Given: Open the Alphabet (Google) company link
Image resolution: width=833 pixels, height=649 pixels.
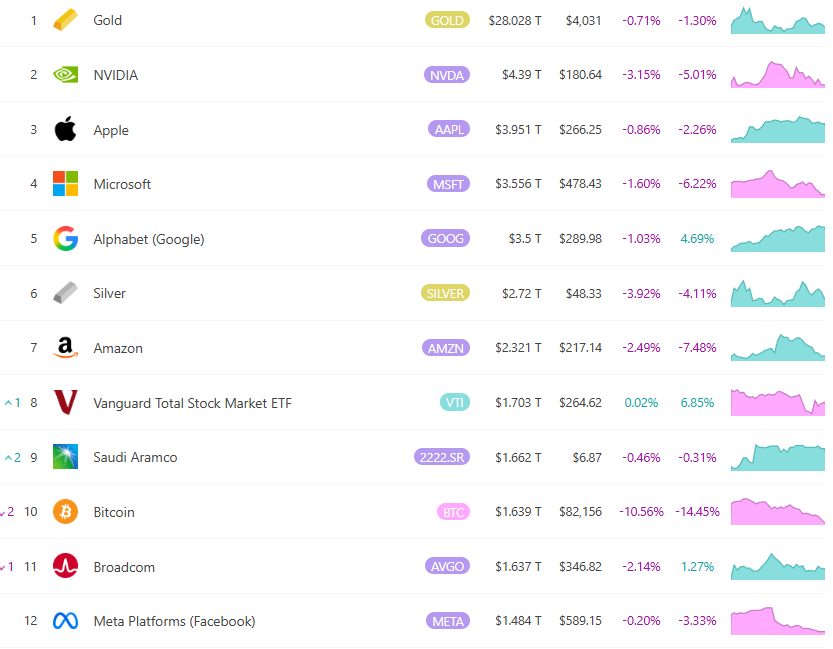Looking at the screenshot, I should coord(150,238).
